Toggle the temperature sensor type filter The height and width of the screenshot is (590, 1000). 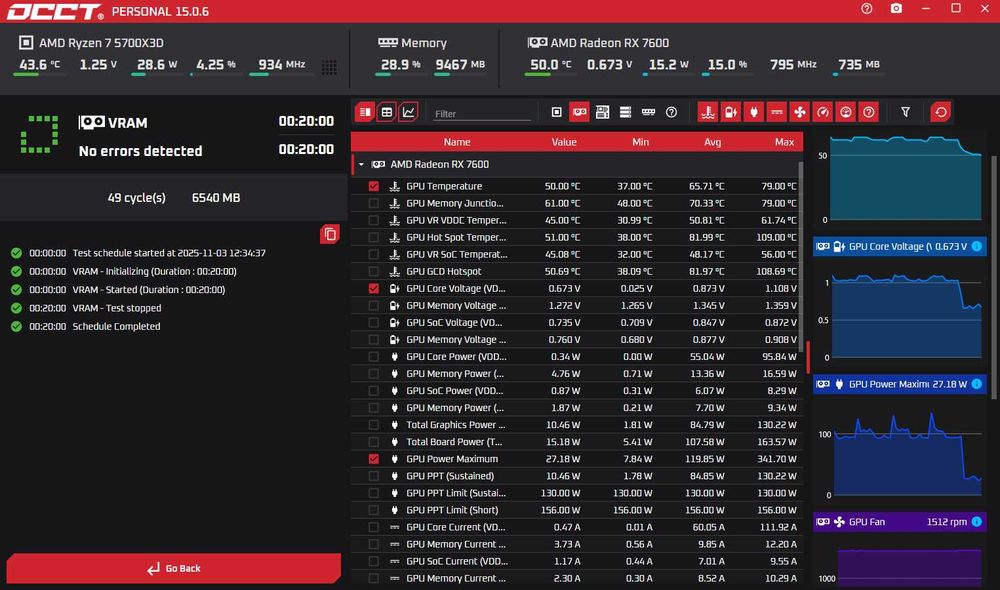708,112
